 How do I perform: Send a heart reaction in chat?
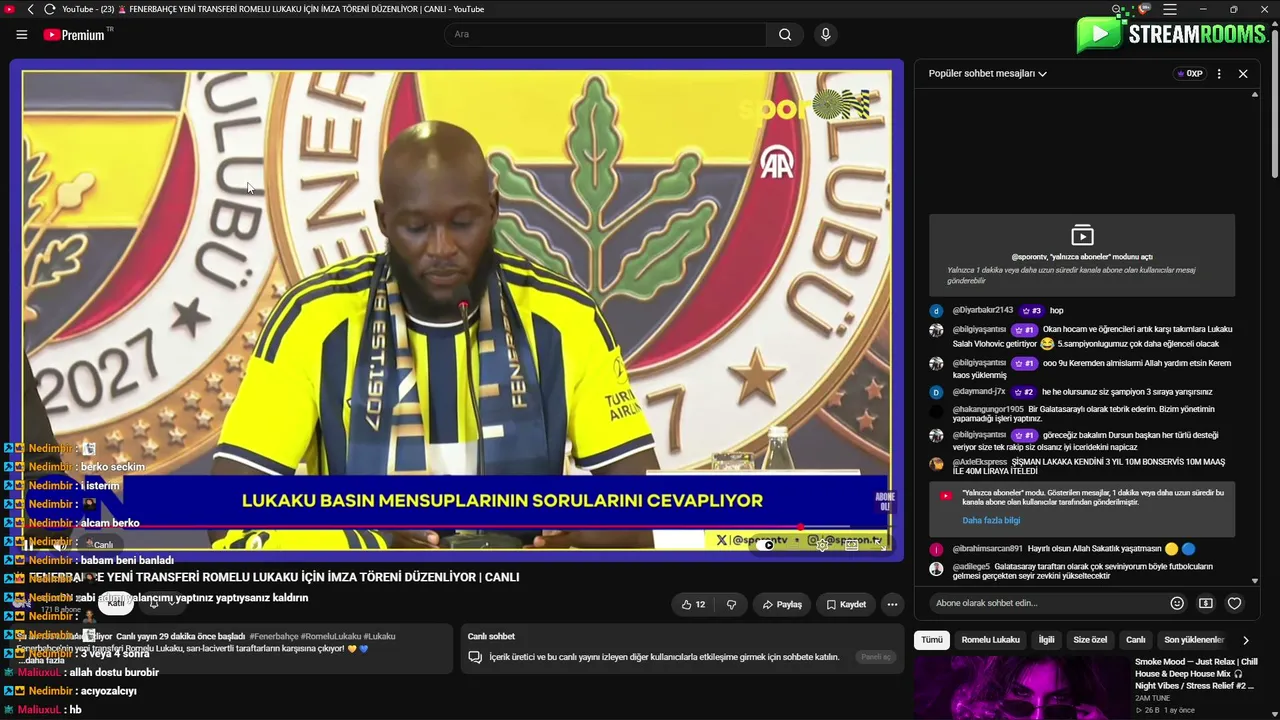[x=1234, y=603]
